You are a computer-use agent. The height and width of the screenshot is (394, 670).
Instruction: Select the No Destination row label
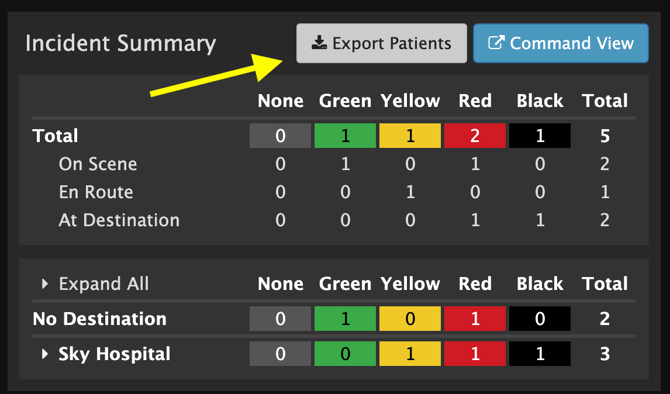point(100,319)
